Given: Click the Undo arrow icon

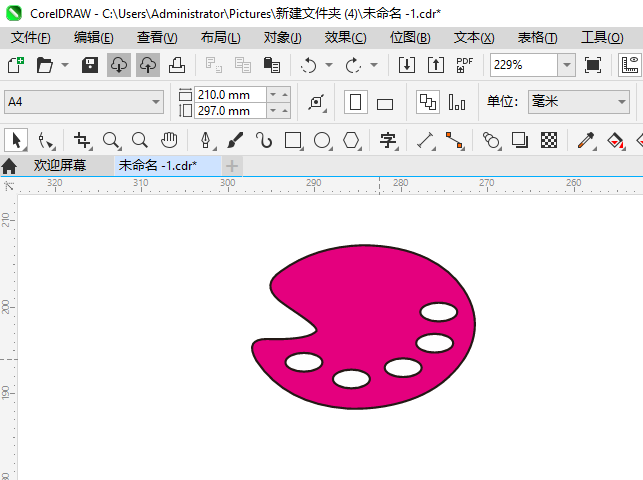Looking at the screenshot, I should click(308, 65).
